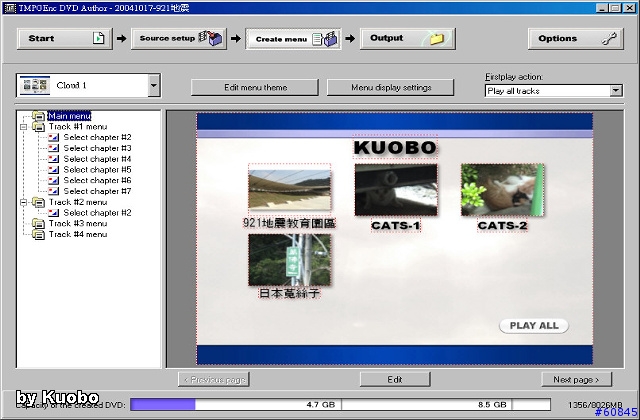This screenshot has height=420, width=640.
Task: Click the CATS-1 video thumbnail
Action: pyautogui.click(x=396, y=190)
